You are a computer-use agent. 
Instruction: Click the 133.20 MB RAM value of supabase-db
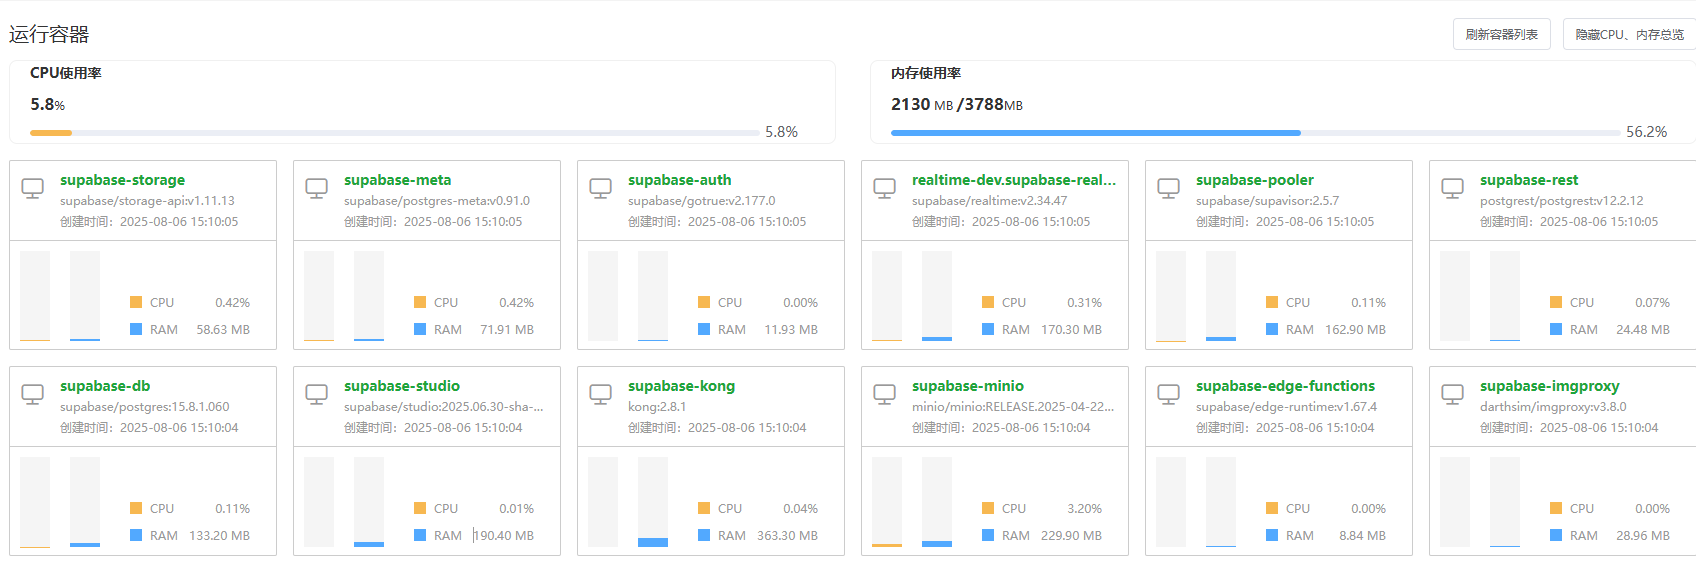click(x=219, y=536)
